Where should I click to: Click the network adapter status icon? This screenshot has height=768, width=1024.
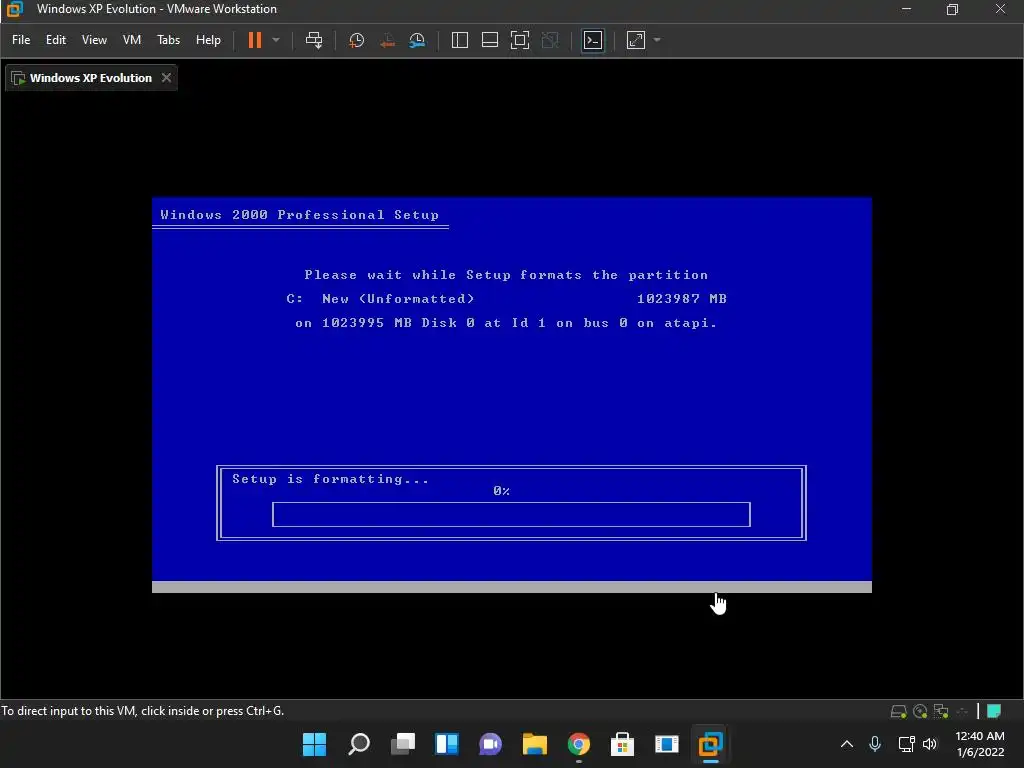coord(941,711)
